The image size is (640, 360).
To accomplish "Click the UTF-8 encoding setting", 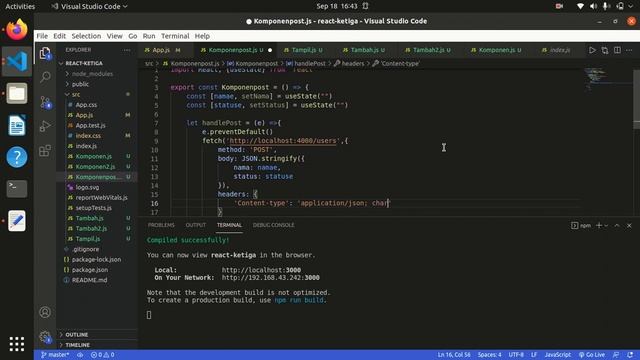I will tap(516, 355).
